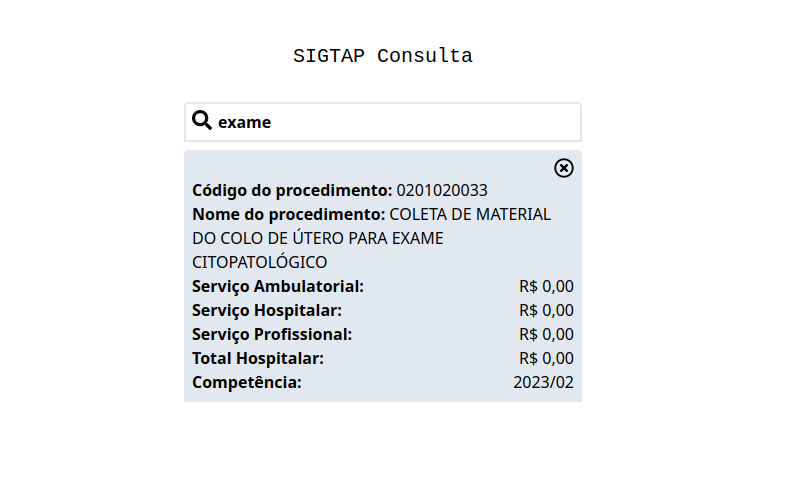Screen dimensions: 786x492
Task: Click the Serviço Profissional R$ 0,00 value
Action: pos(546,335)
